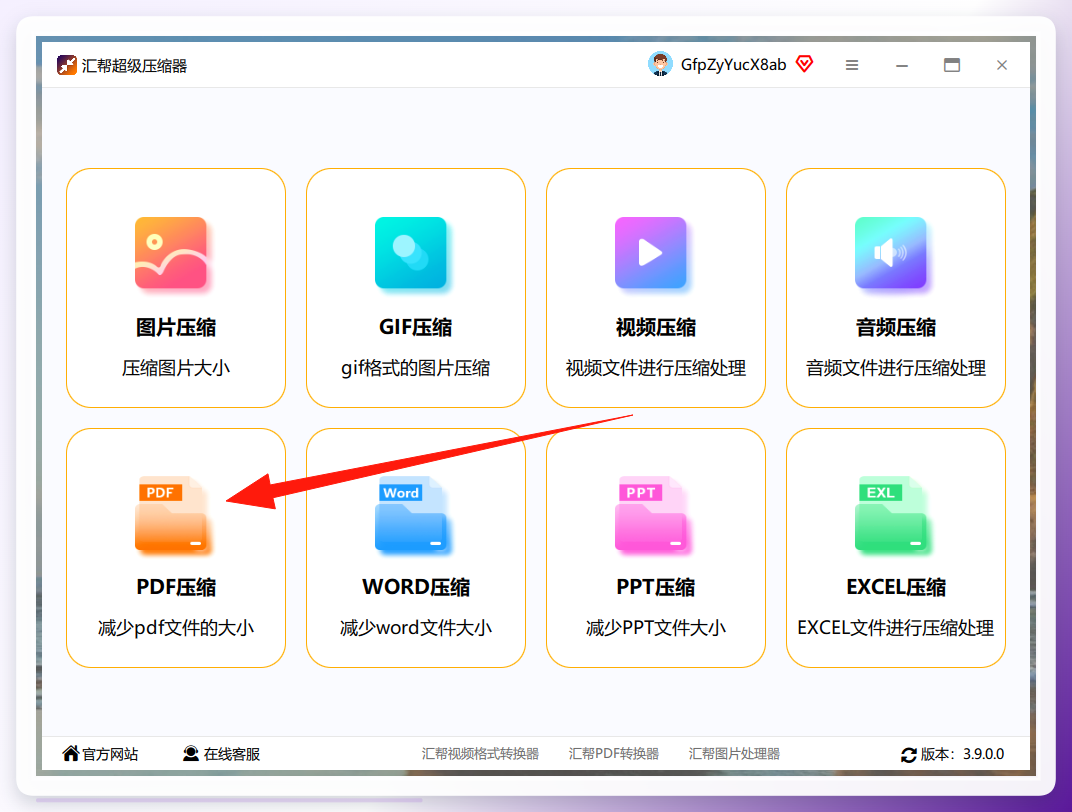Viewport: 1072px width, 812px height.
Task: Click the 减少PPT文件大小 description
Action: 656,628
